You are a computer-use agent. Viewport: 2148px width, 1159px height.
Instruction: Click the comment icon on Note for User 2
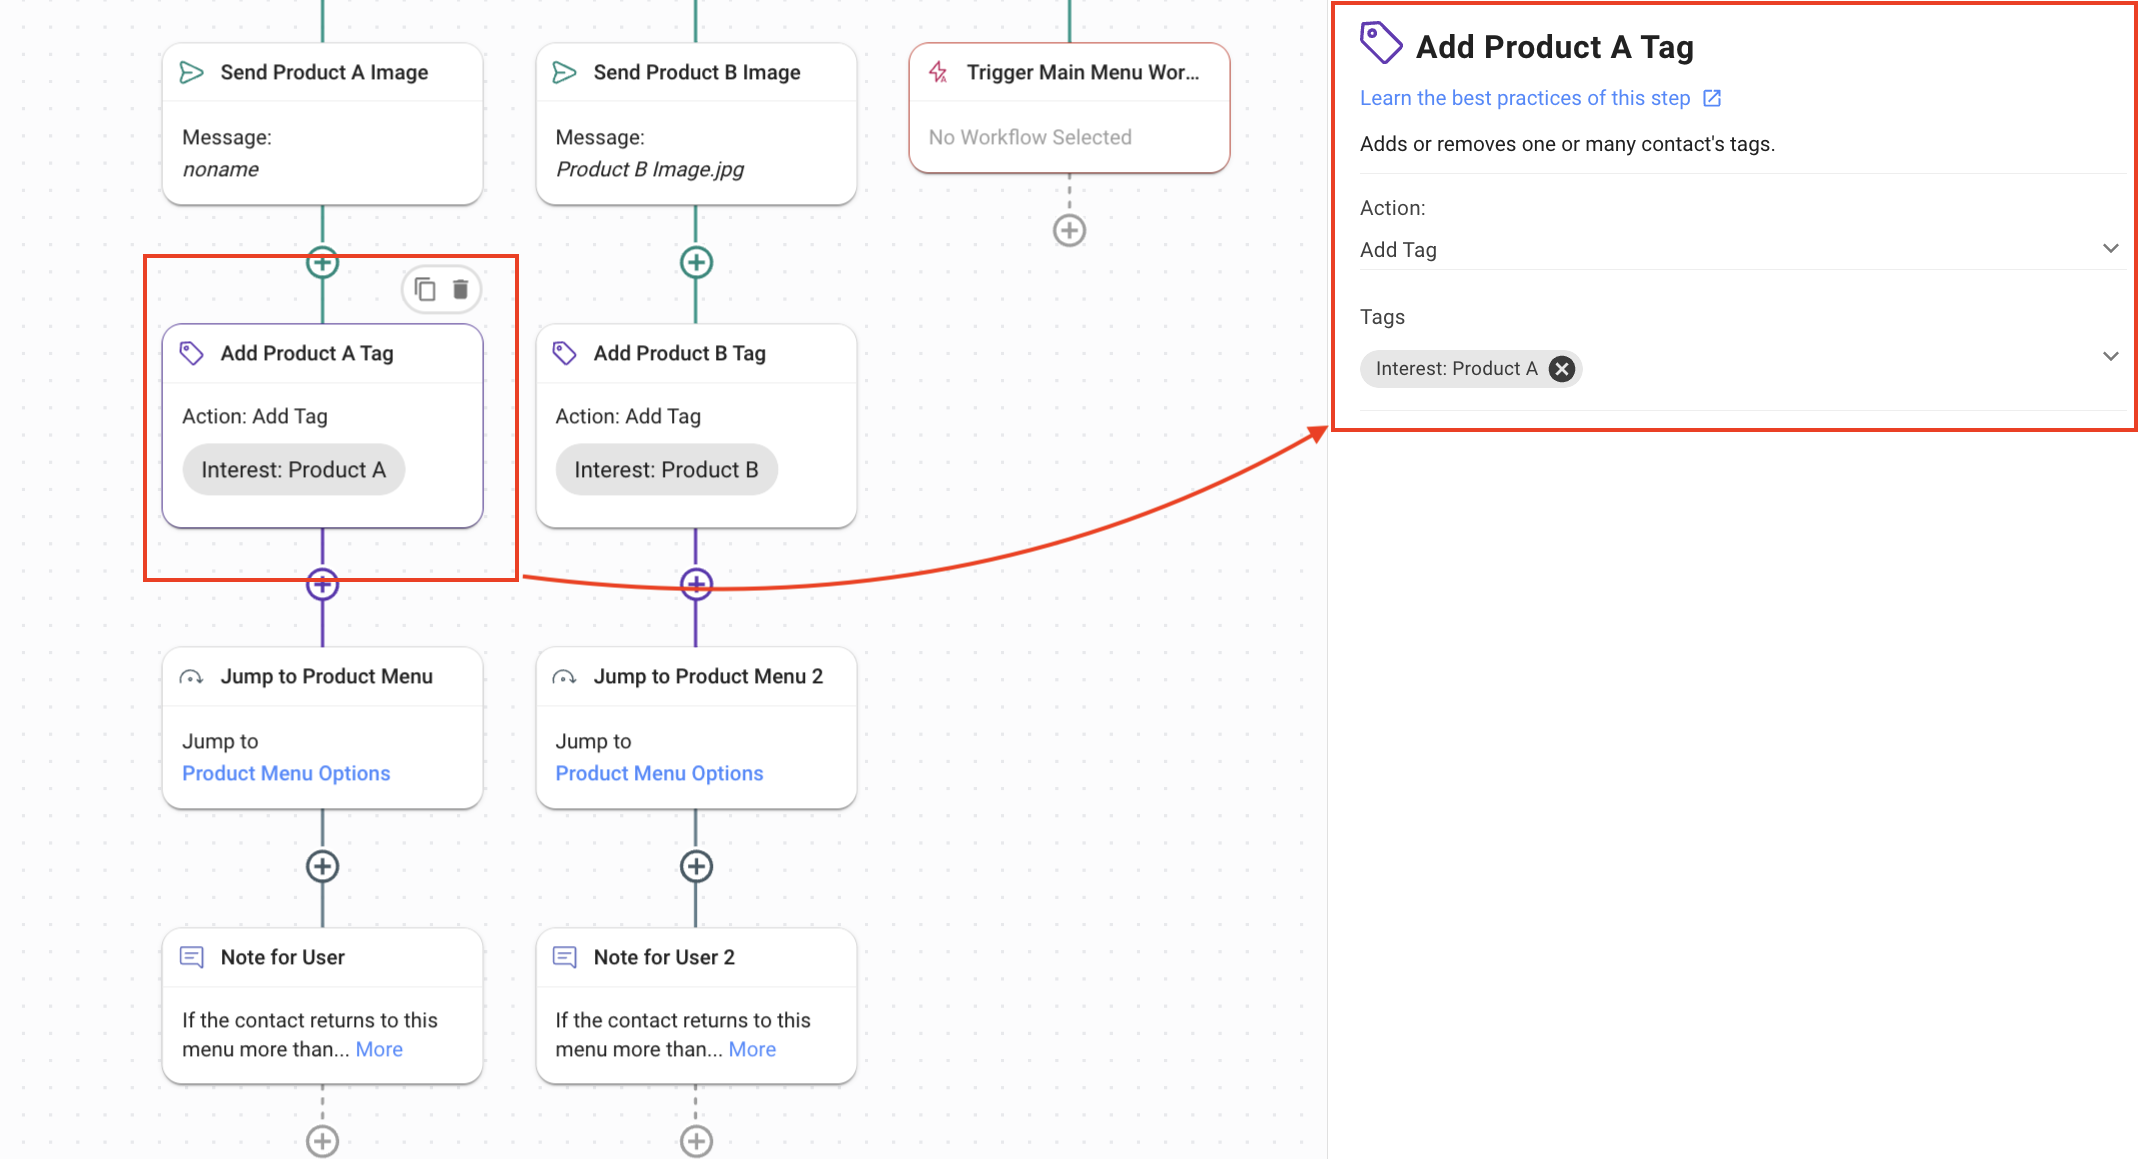[565, 957]
